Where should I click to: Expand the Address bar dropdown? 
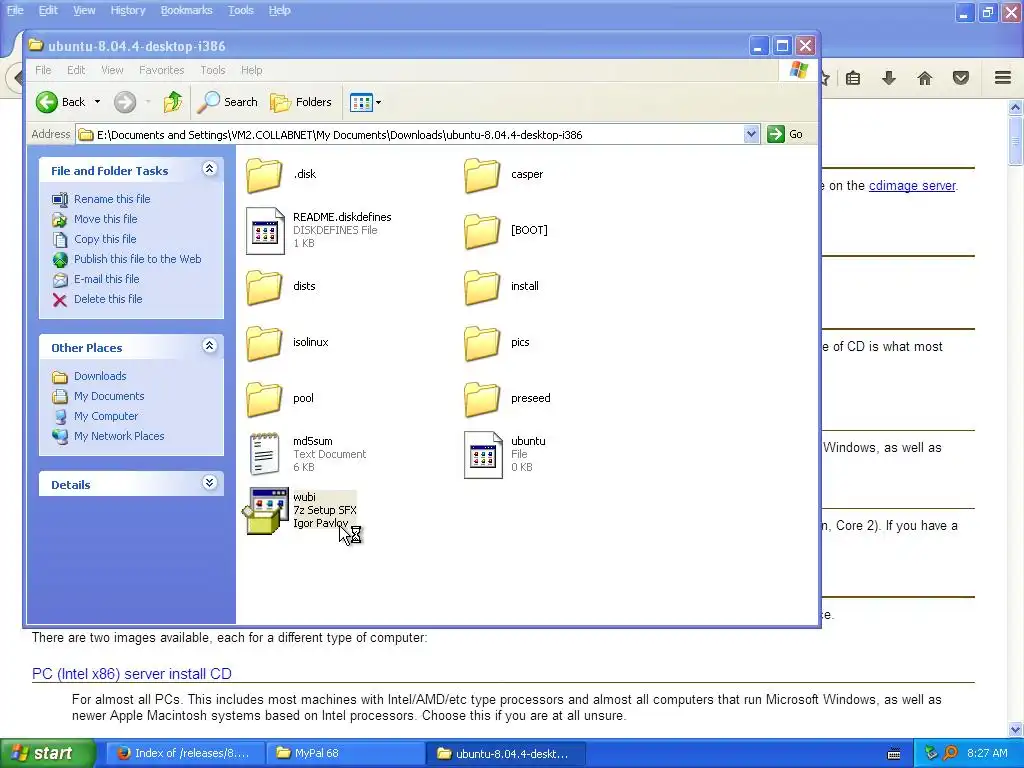click(x=751, y=135)
